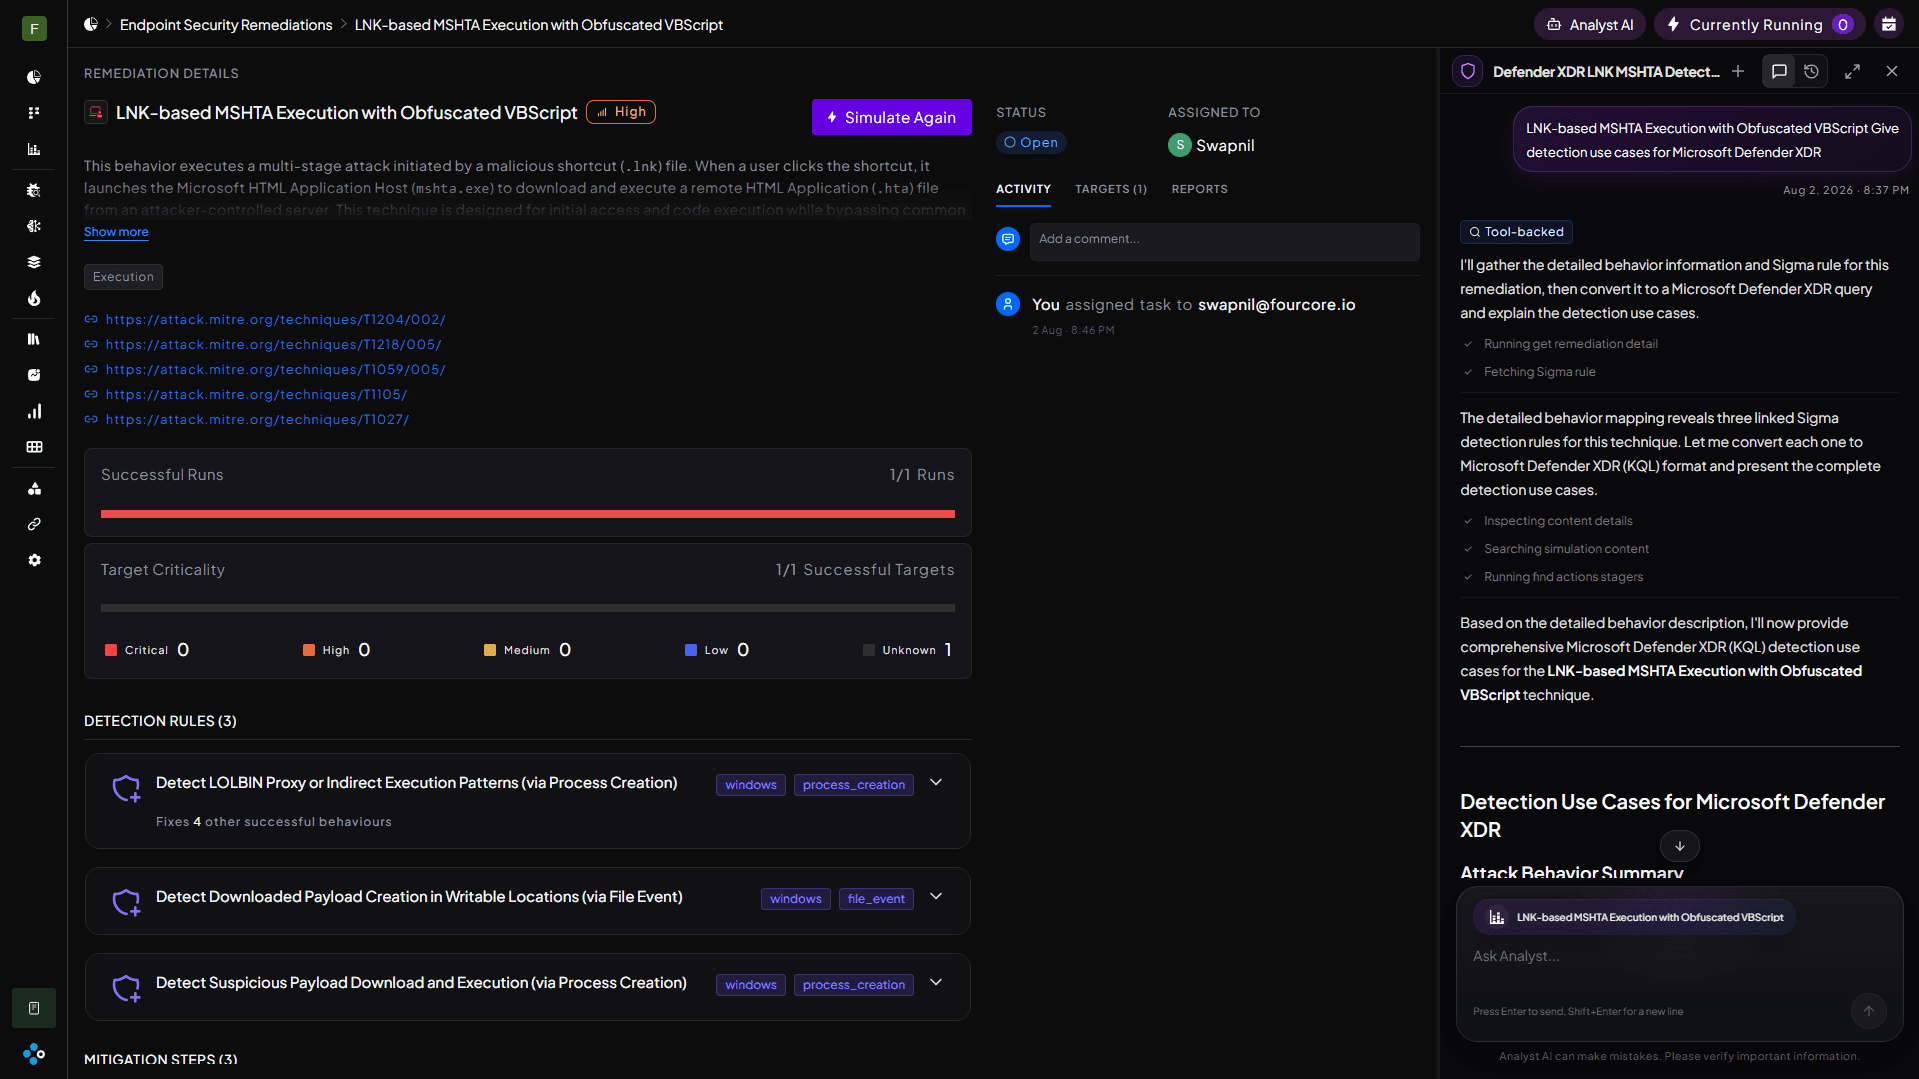
Task: Click the Tool-backed badge
Action: point(1516,232)
